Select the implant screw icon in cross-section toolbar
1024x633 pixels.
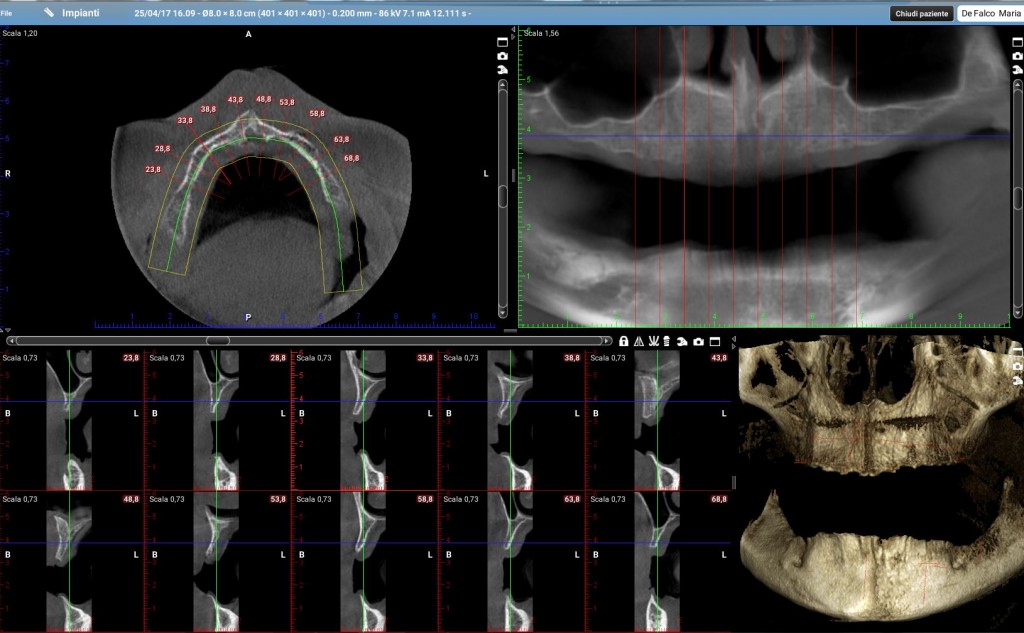tap(666, 341)
